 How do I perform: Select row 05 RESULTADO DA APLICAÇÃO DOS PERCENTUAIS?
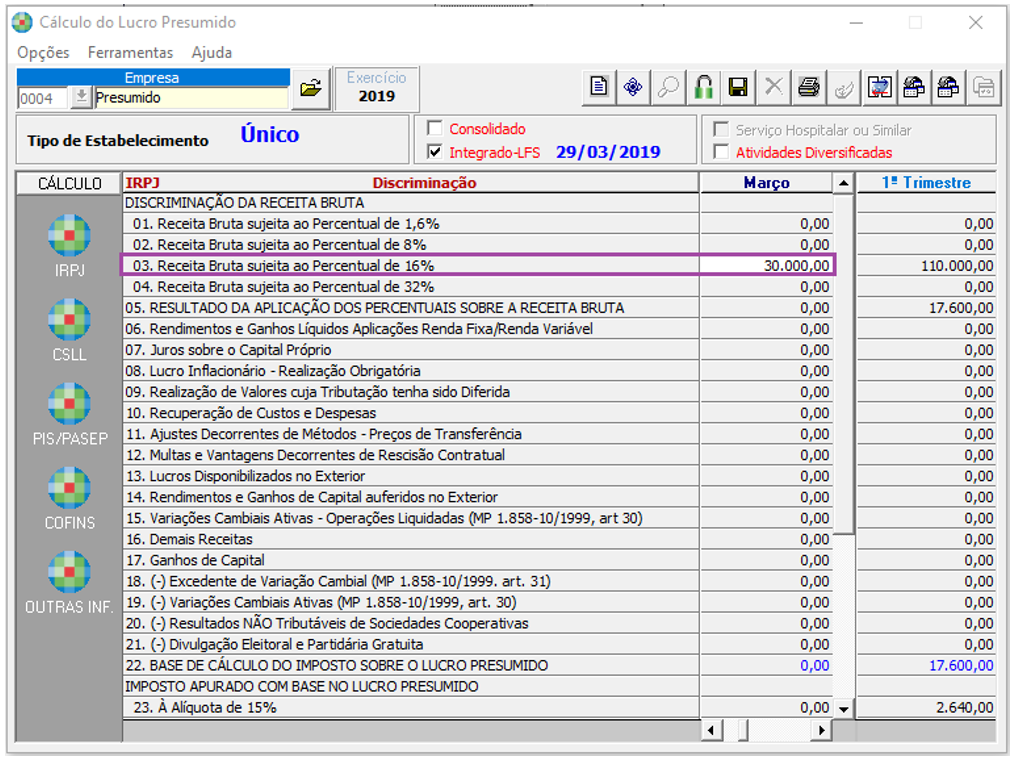click(x=411, y=307)
